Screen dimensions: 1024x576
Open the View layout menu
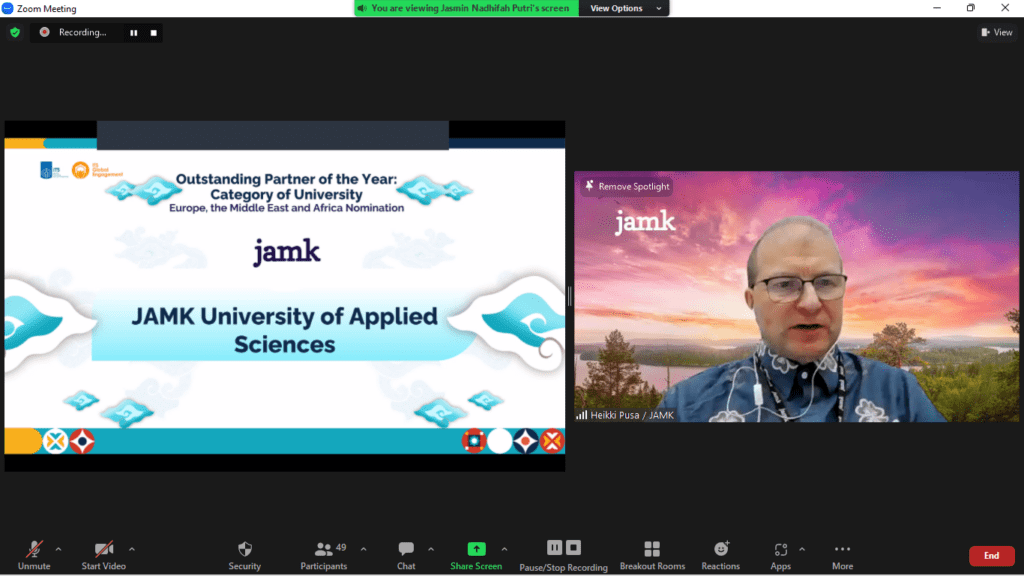996,32
